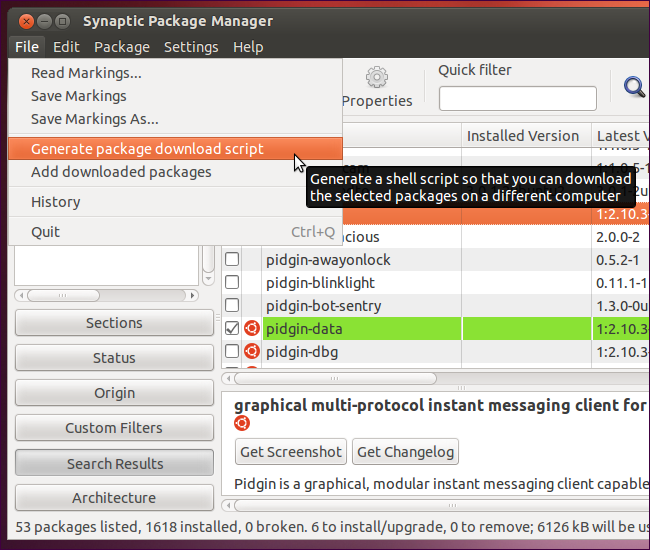Click the Get Screenshot button
Viewport: 650px width, 550px height.
[x=291, y=452]
